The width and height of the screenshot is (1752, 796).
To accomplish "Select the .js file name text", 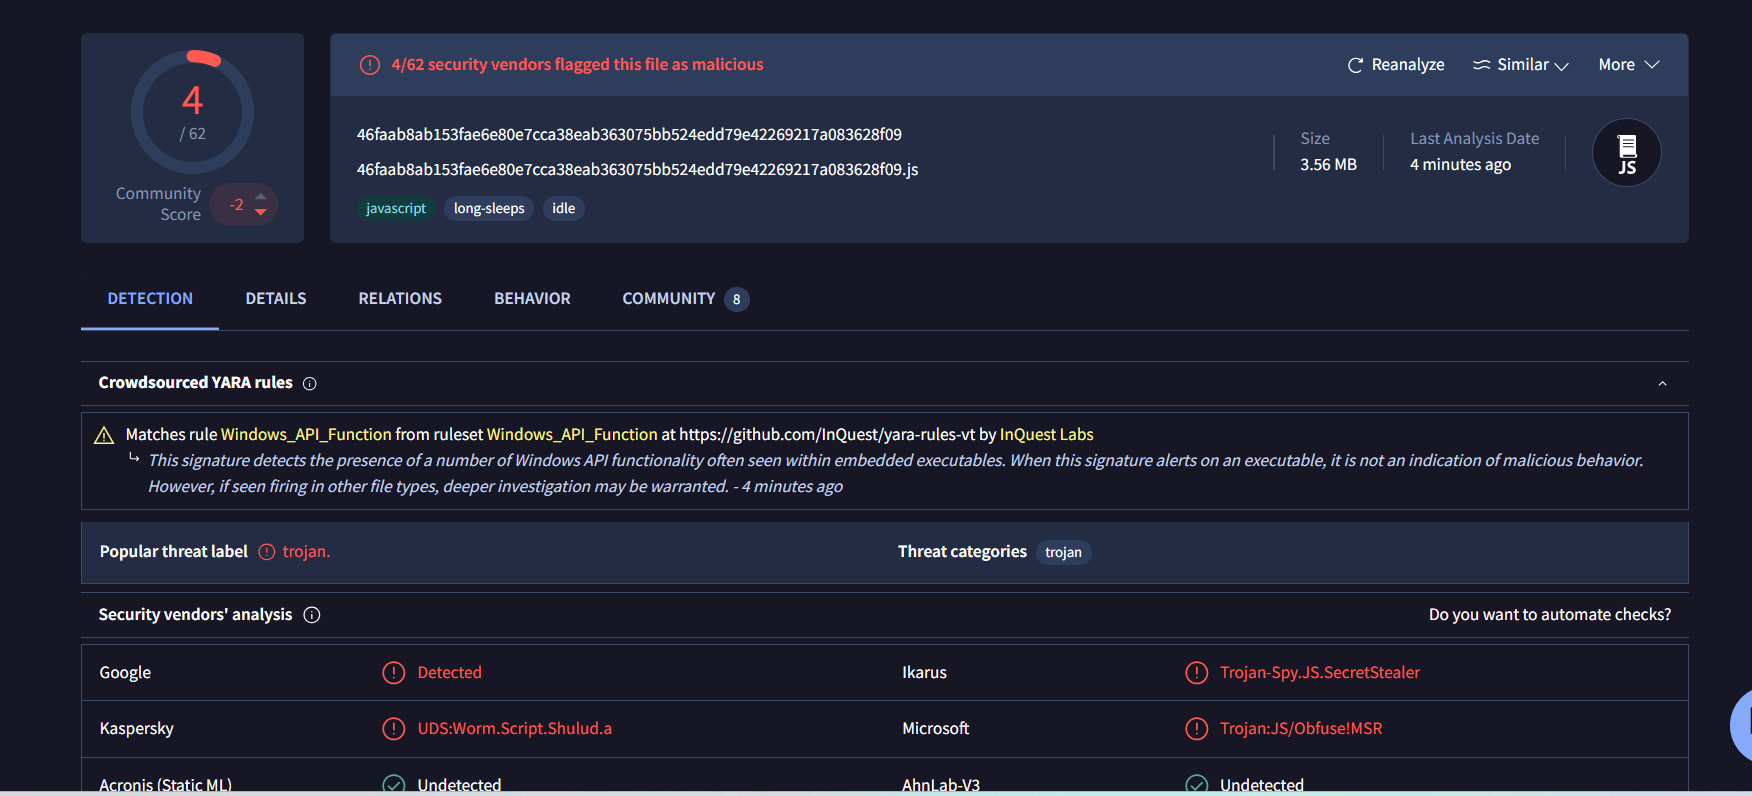I will pyautogui.click(x=637, y=170).
